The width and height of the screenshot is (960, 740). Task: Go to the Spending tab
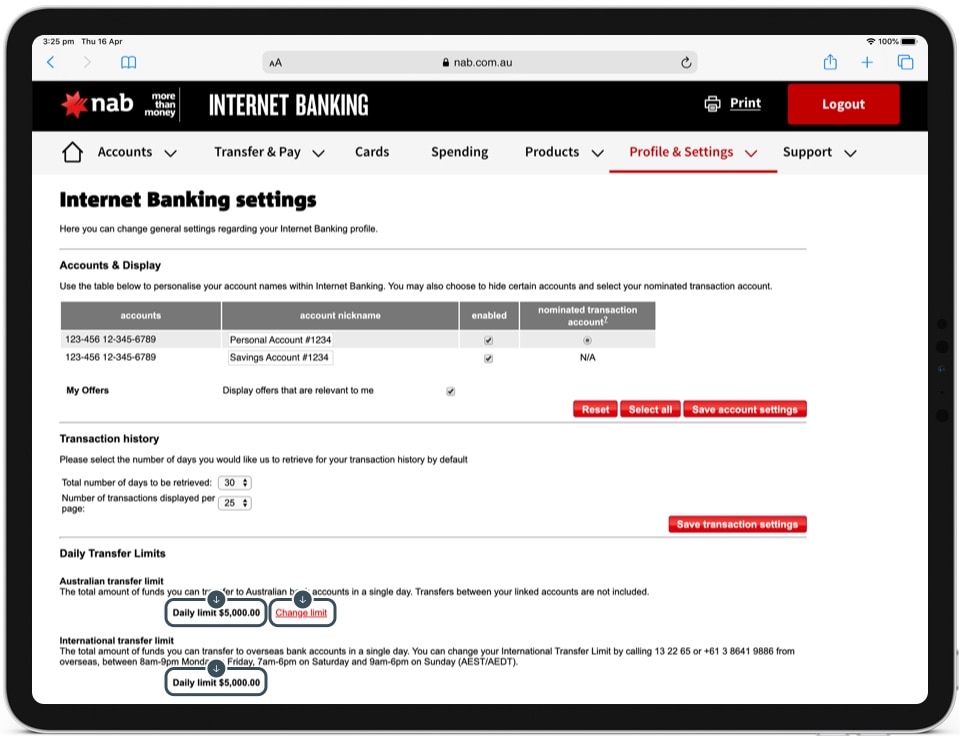[459, 152]
